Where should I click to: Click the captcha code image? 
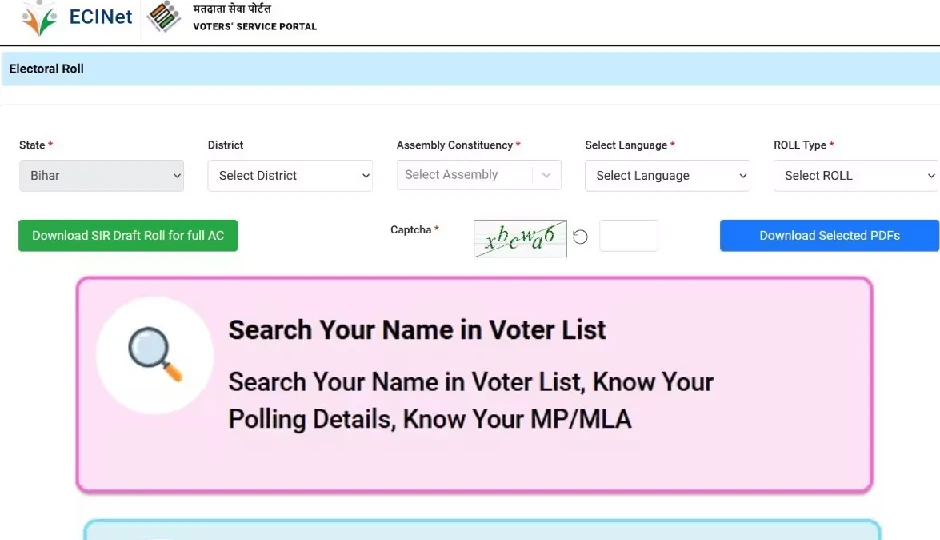[x=520, y=238]
